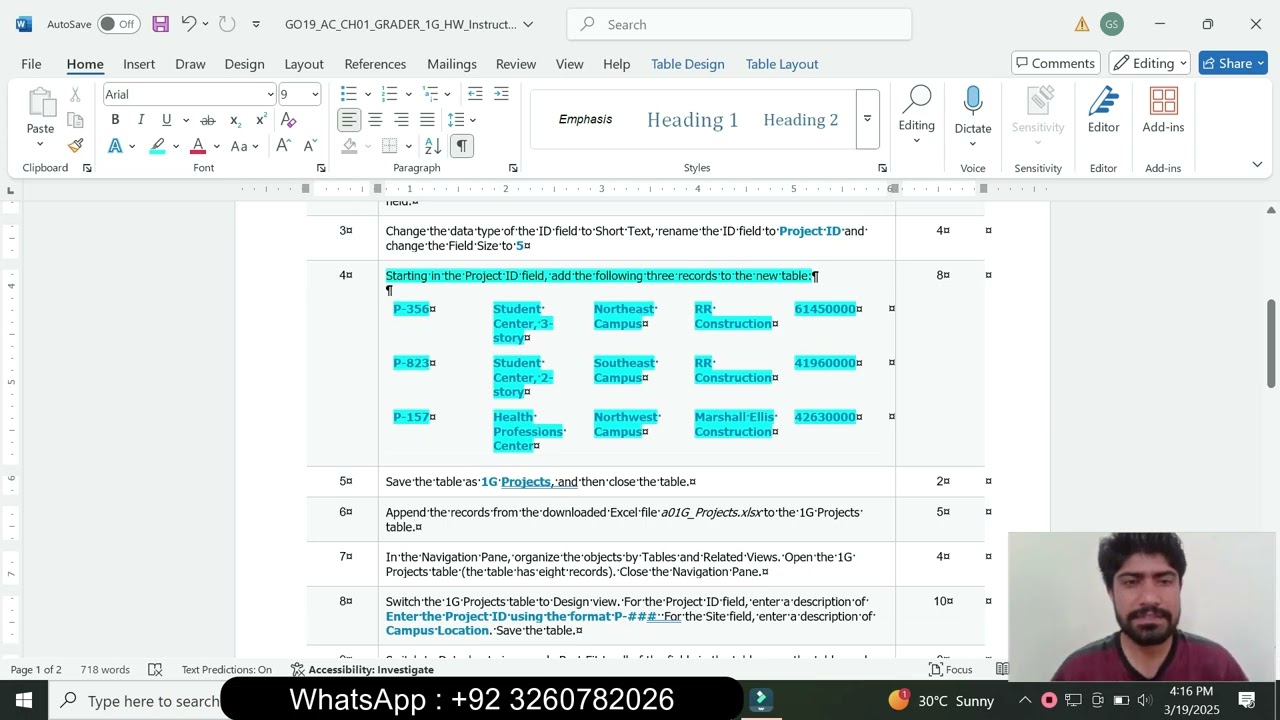Align text right
This screenshot has width=1280, height=720.
coord(401,120)
